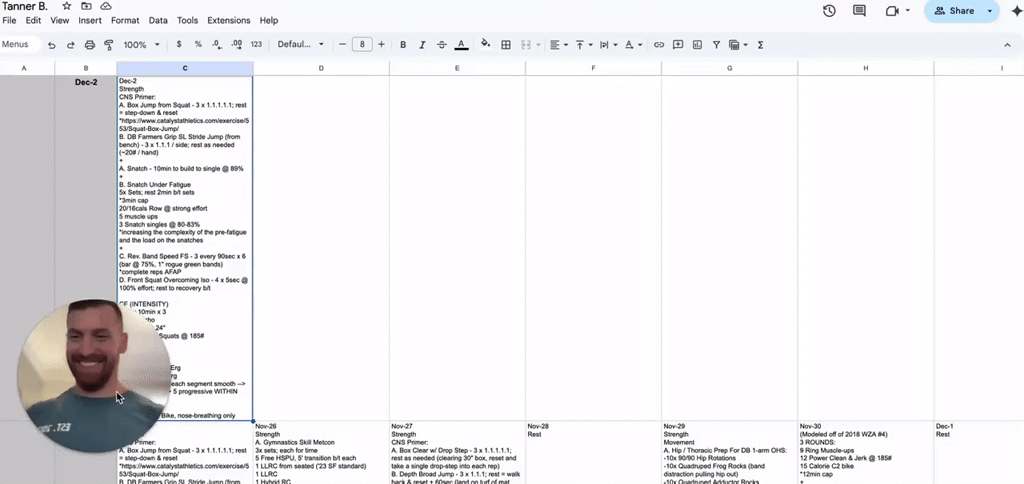Screen dimensions: 1024x484
Task: Collapse the toolbar header chevron
Action: pyautogui.click(x=1007, y=44)
